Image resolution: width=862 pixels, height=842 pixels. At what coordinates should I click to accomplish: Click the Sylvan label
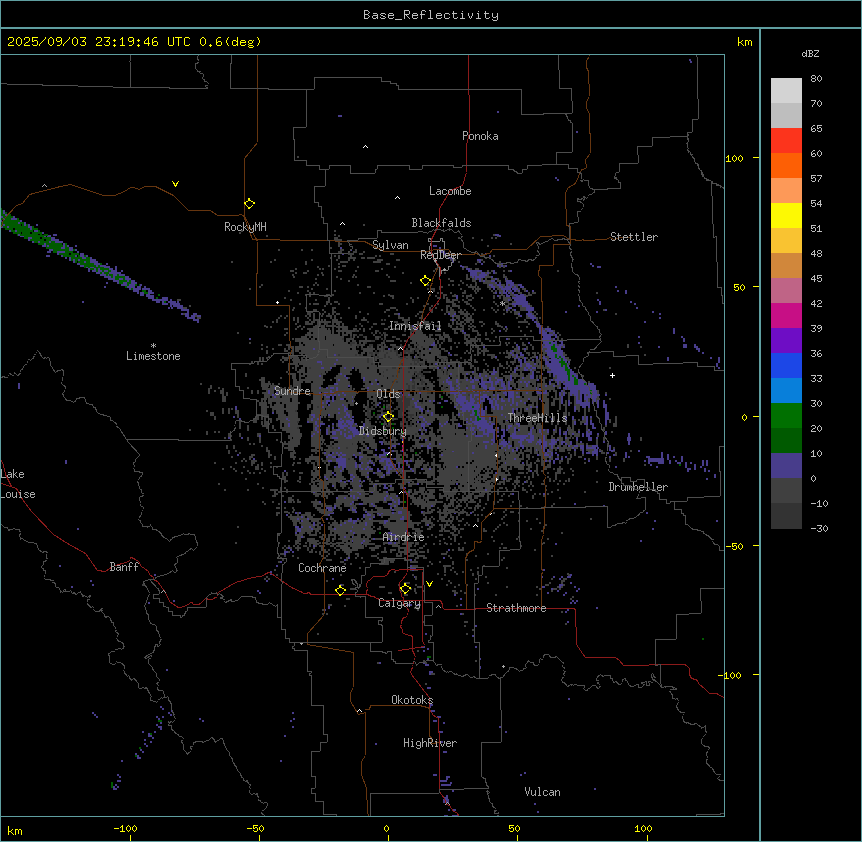(x=390, y=245)
